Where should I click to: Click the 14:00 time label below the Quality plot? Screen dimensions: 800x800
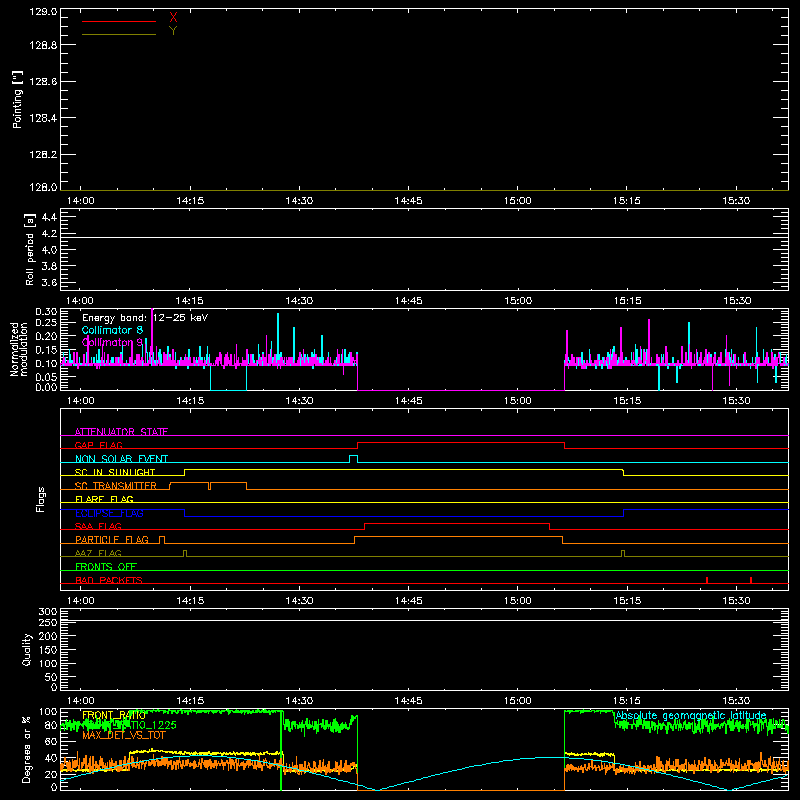[x=81, y=701]
